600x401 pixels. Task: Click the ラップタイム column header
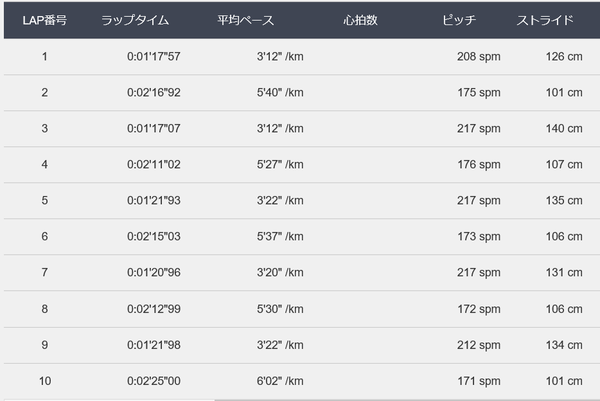[135, 20]
